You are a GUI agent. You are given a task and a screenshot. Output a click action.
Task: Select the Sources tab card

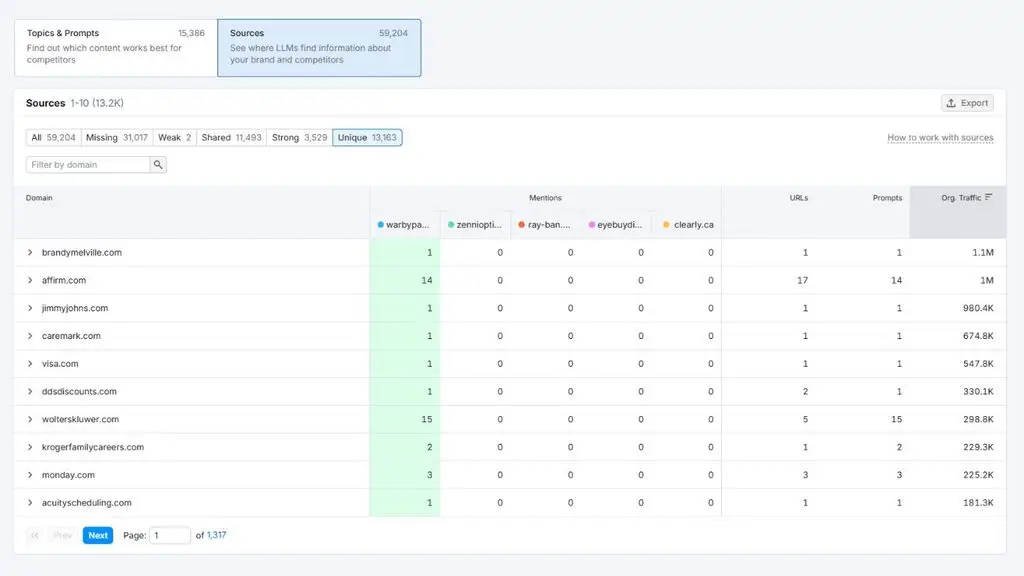pos(319,48)
